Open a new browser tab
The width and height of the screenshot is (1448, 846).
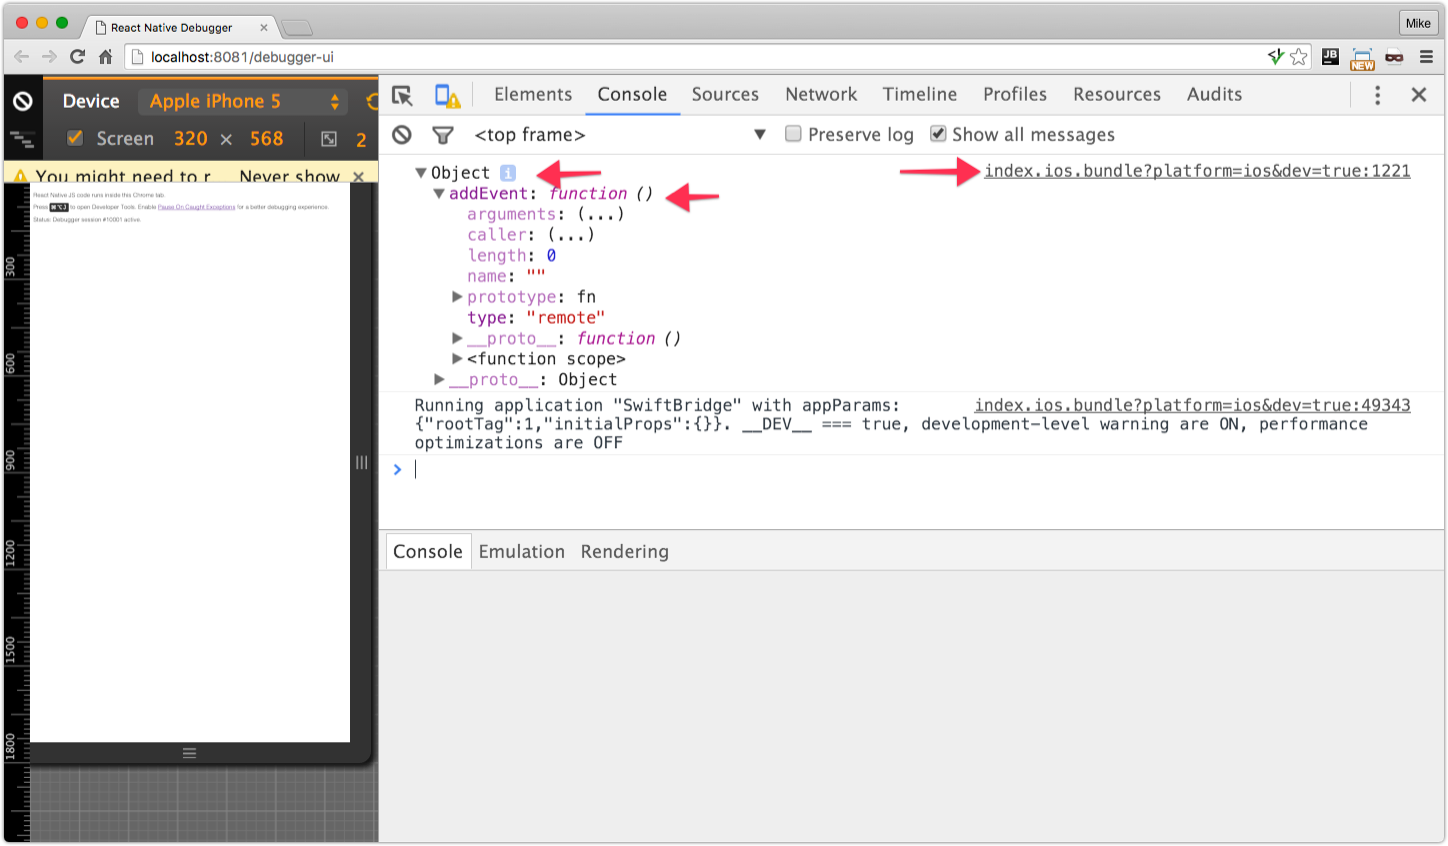click(297, 28)
